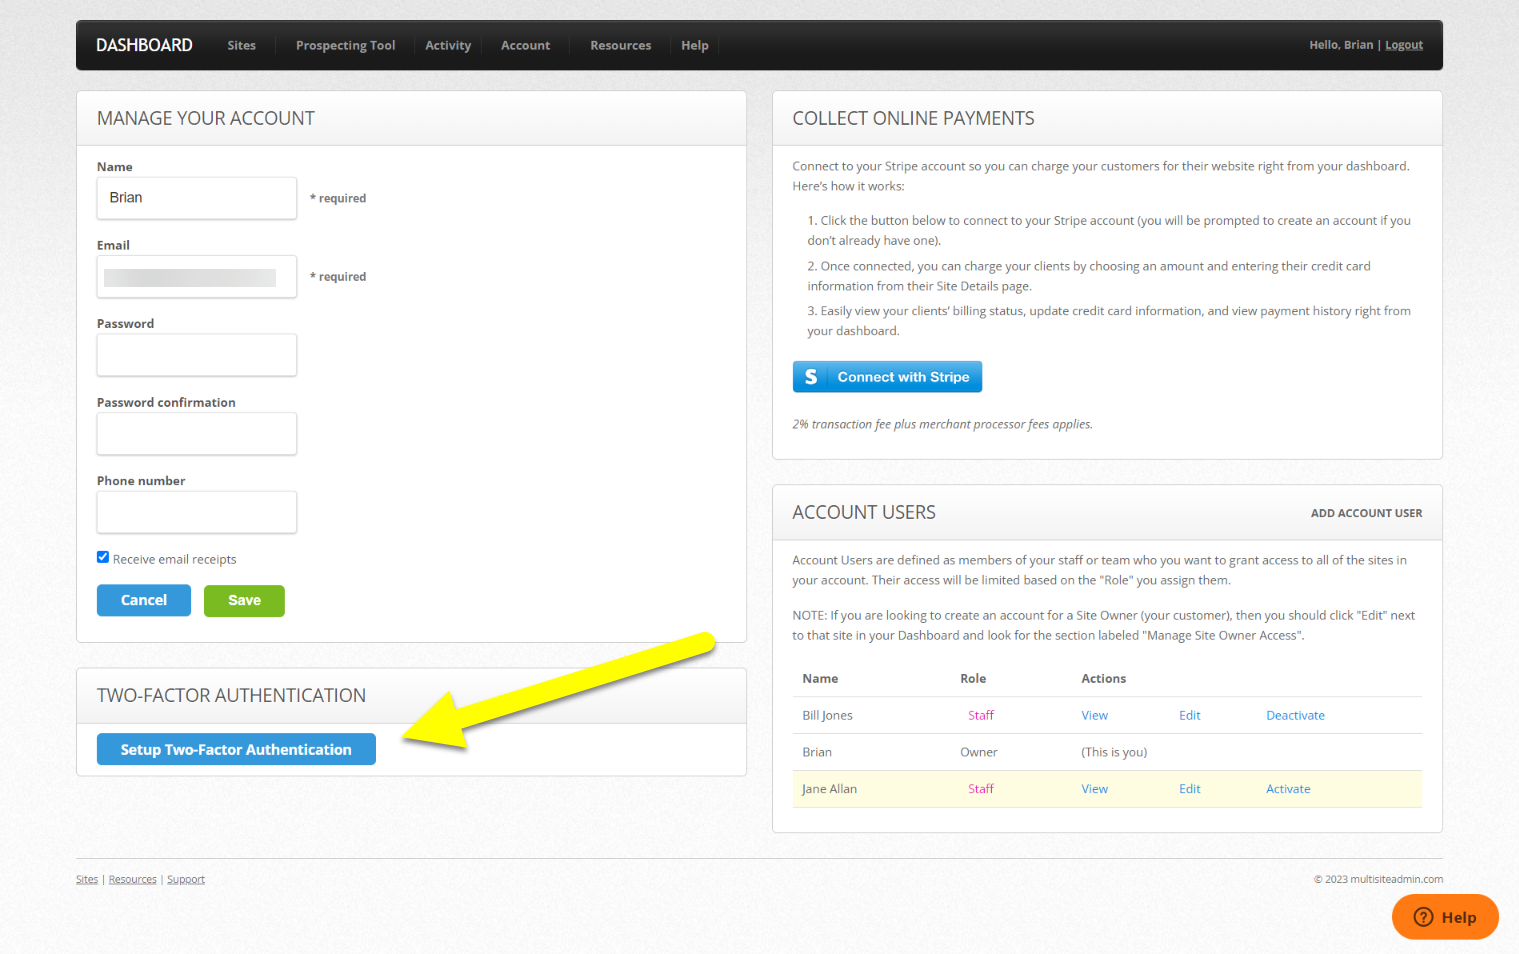1519x954 pixels.
Task: Open the Help item in the top navigation
Action: 695,45
